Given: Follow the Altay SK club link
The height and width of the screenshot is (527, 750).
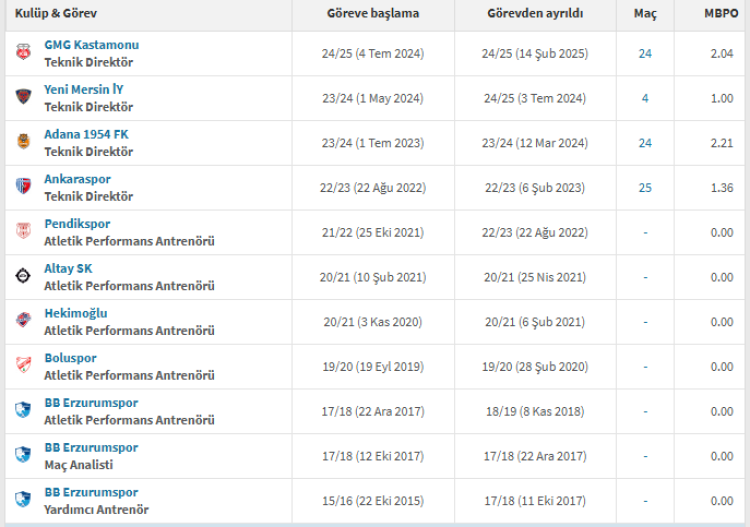Looking at the screenshot, I should (x=68, y=268).
